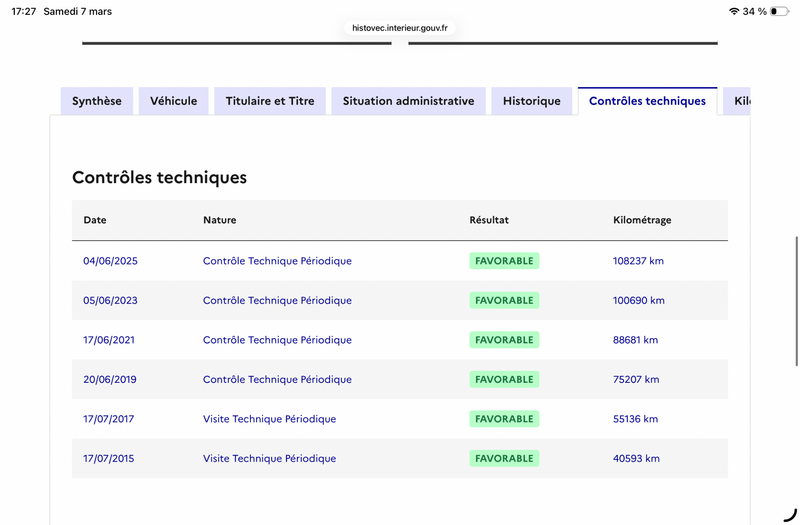Click the FAVORABLE badge for 17/07/2015
This screenshot has height=525, width=800.
[x=504, y=459]
